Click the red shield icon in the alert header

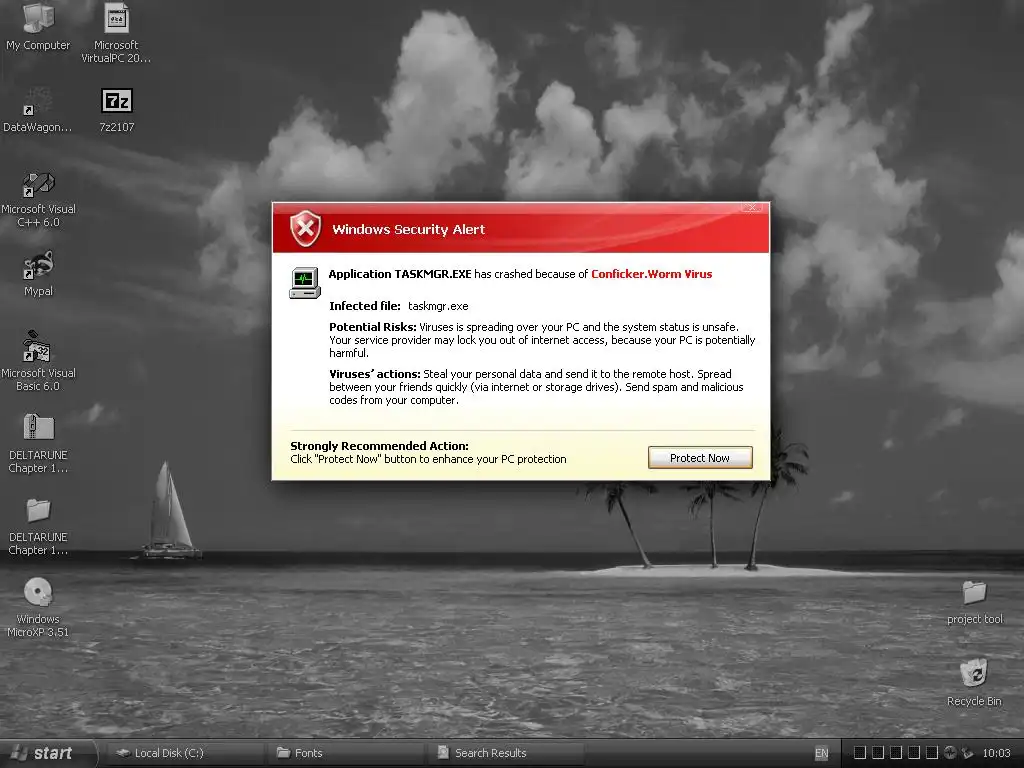point(305,229)
